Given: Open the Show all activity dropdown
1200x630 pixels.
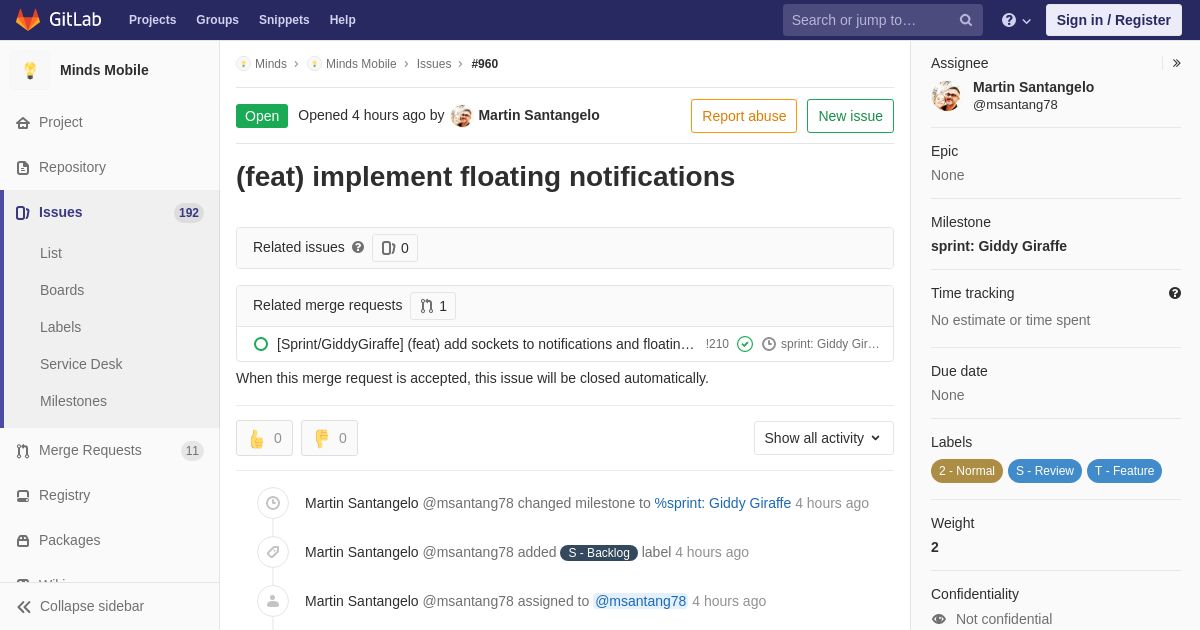Looking at the screenshot, I should pyautogui.click(x=823, y=438).
